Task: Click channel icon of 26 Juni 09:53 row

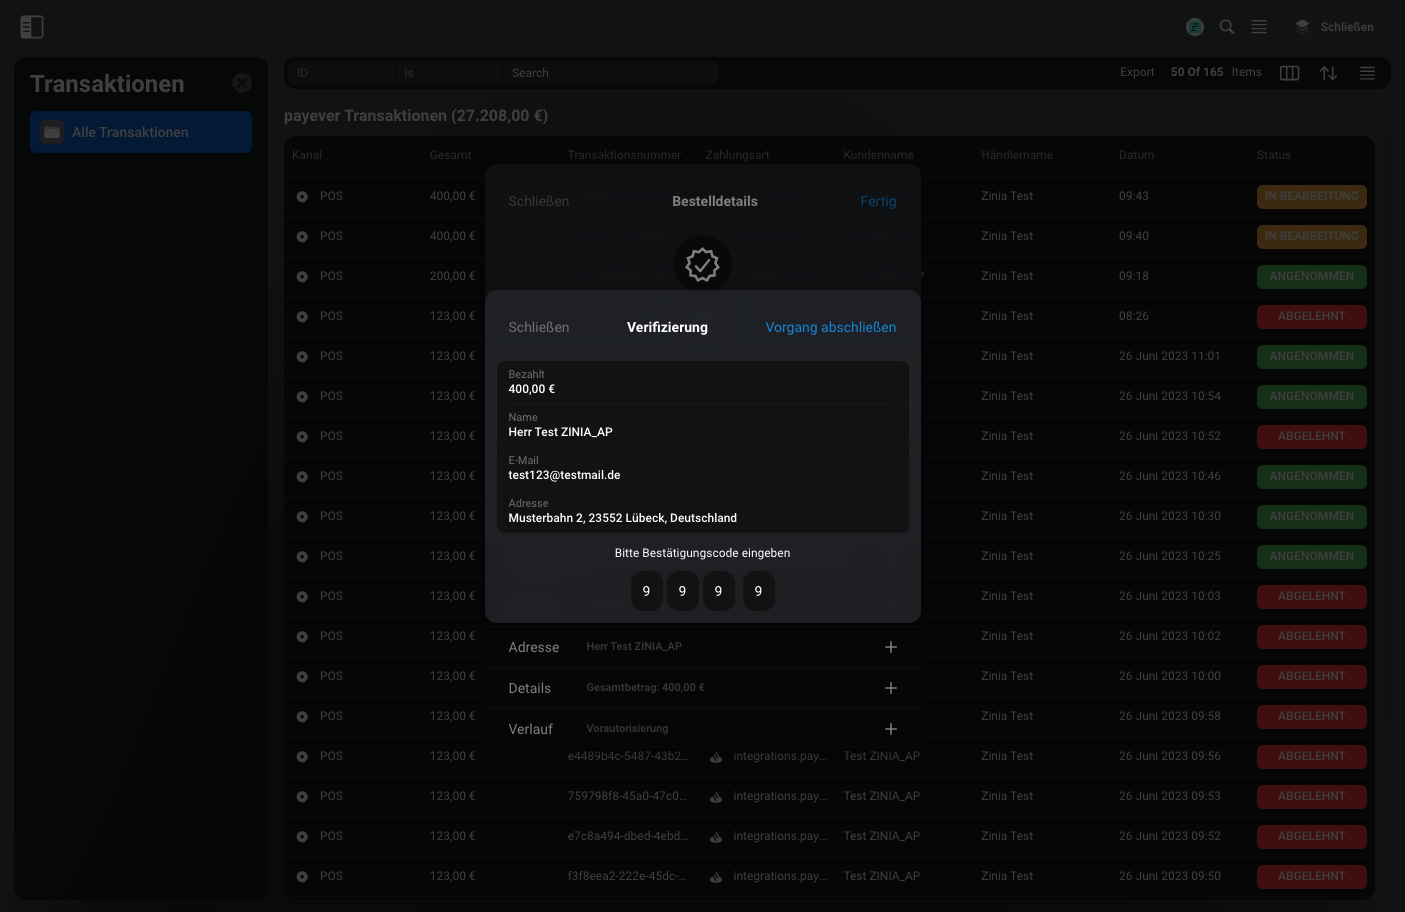Action: 302,797
